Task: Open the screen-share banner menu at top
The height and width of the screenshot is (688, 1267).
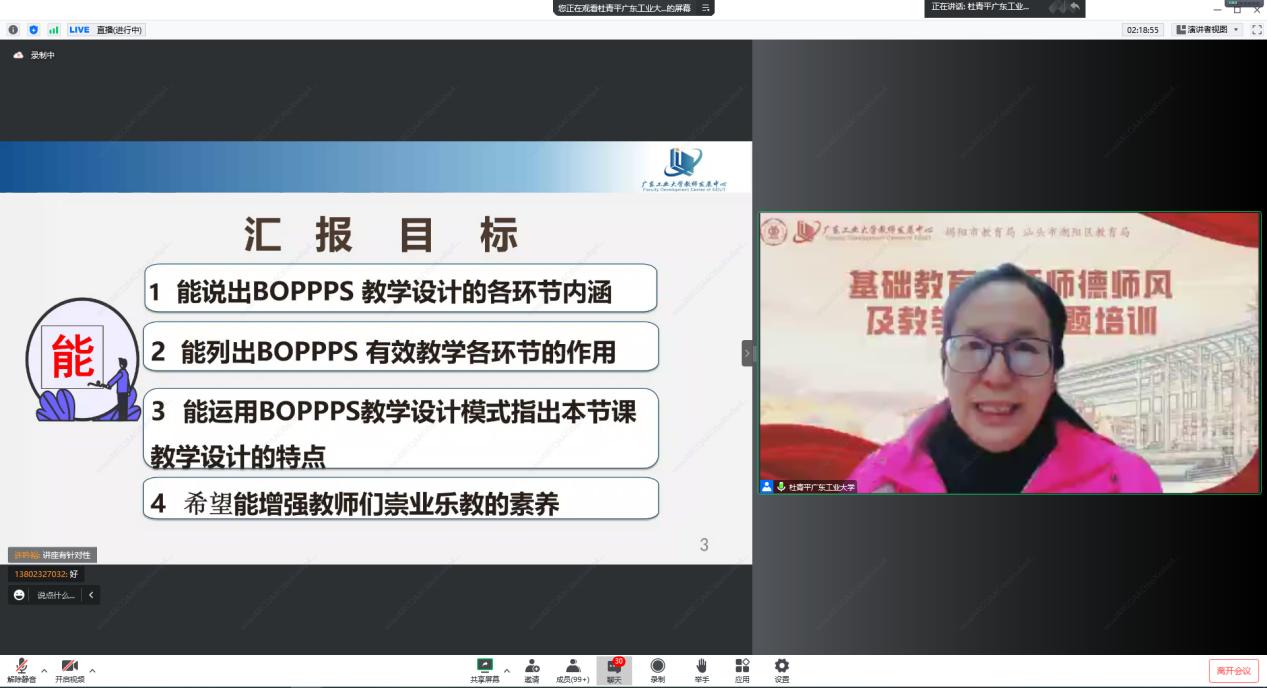Action: (x=706, y=8)
